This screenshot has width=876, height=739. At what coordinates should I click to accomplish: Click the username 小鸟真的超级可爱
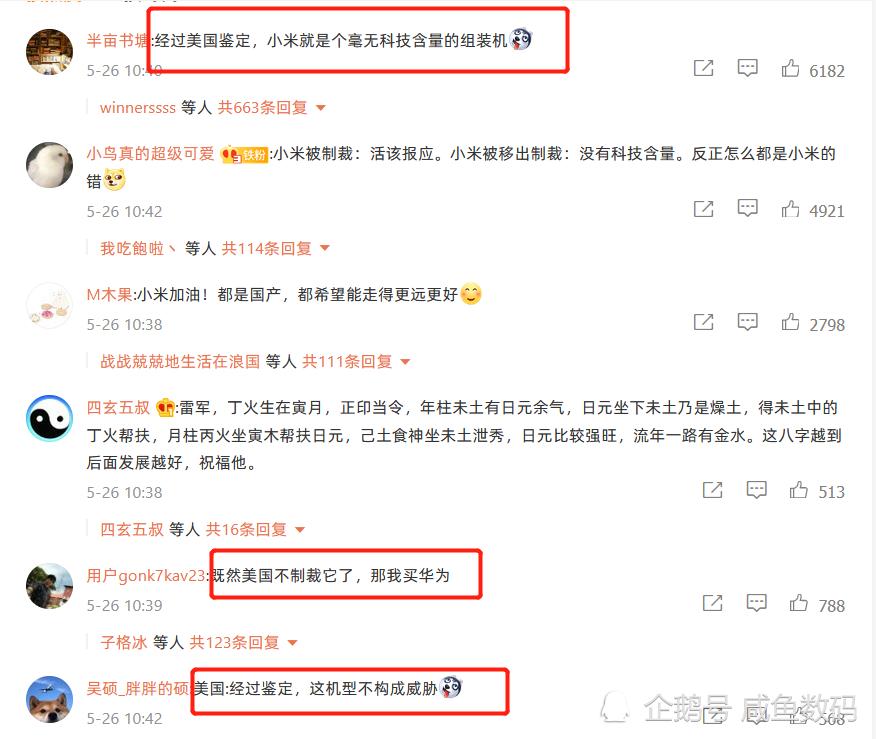point(150,153)
